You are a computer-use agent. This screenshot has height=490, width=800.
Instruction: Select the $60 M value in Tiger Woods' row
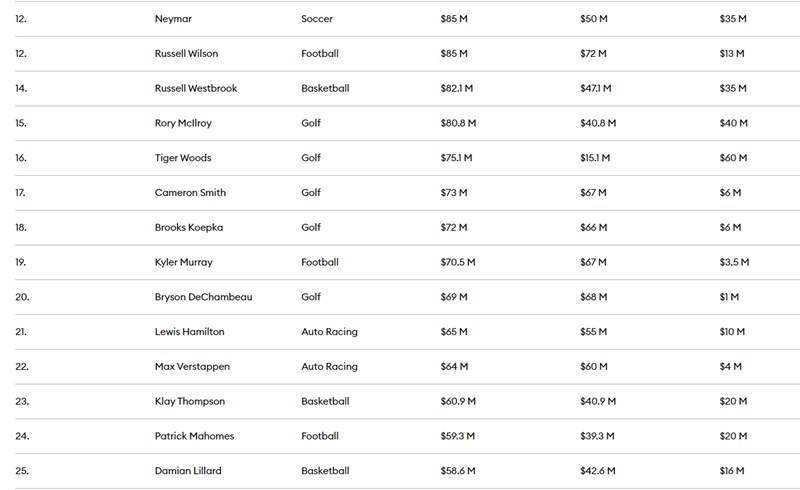coord(733,158)
